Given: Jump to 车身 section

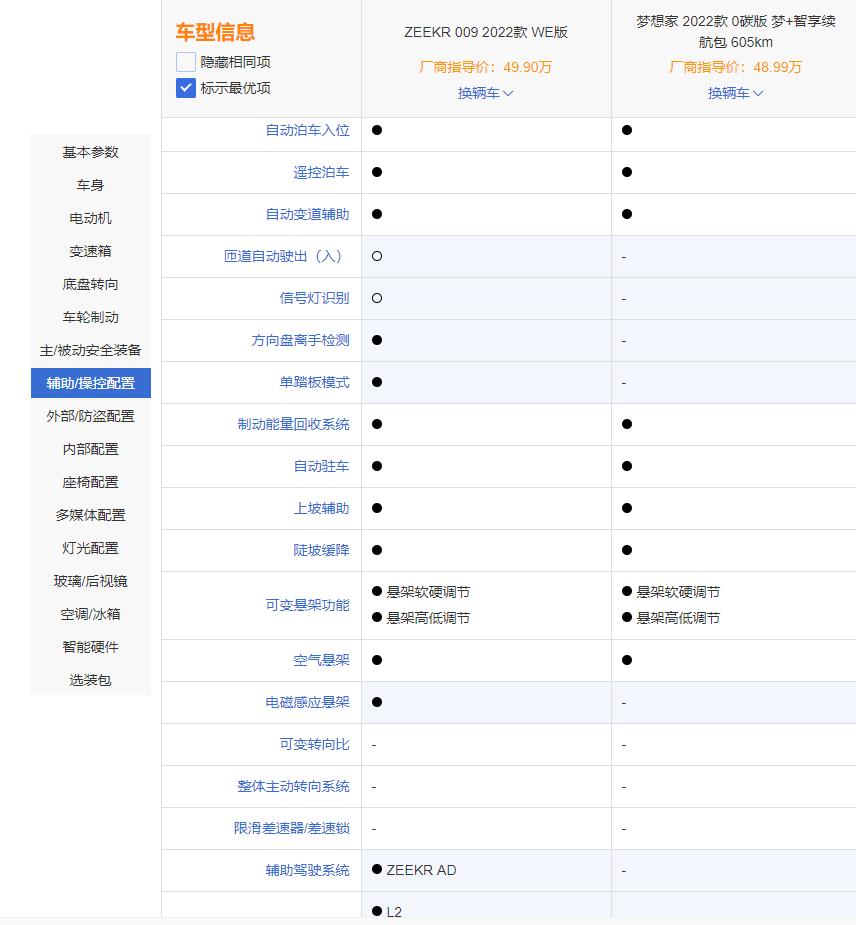Looking at the screenshot, I should pyautogui.click(x=91, y=185).
